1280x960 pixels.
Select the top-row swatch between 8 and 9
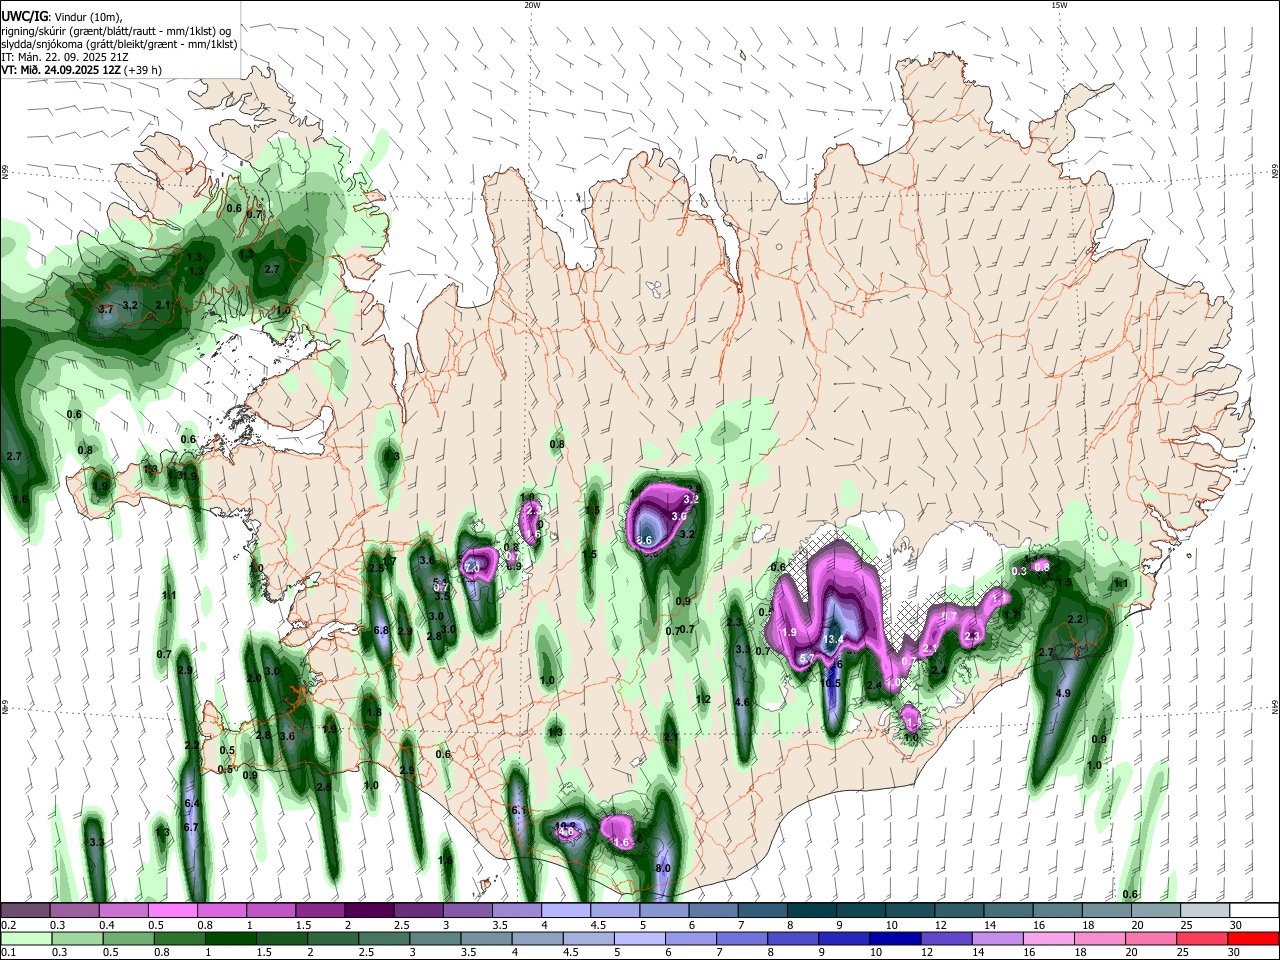(x=811, y=910)
